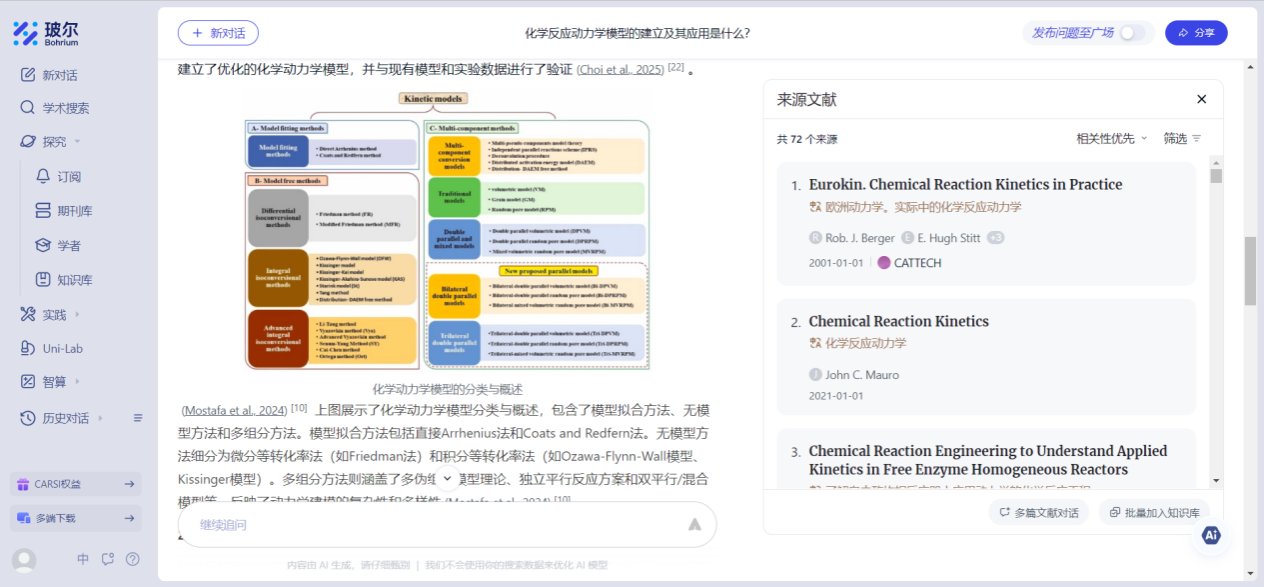The width and height of the screenshot is (1264, 587).
Task: Click the feedback chat bubble icon
Action: pyautogui.click(x=108, y=559)
